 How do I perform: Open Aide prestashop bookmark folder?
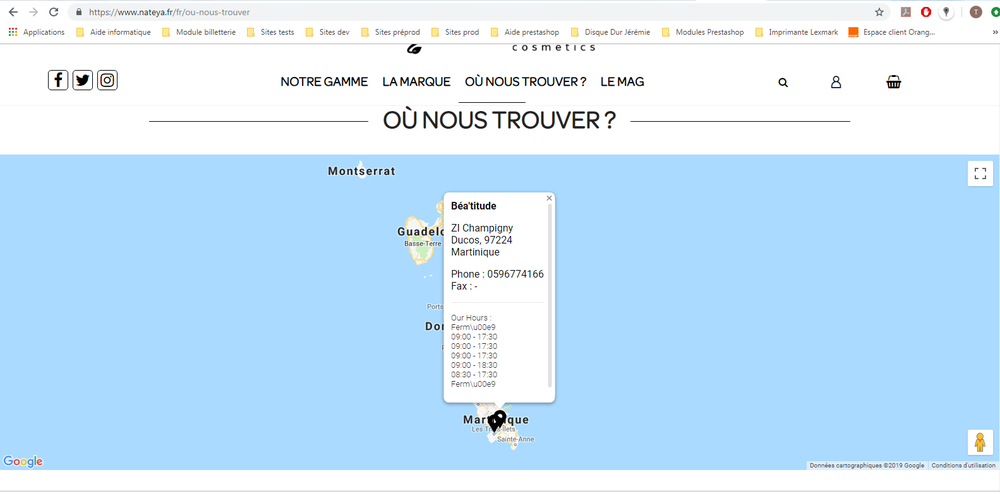click(526, 32)
